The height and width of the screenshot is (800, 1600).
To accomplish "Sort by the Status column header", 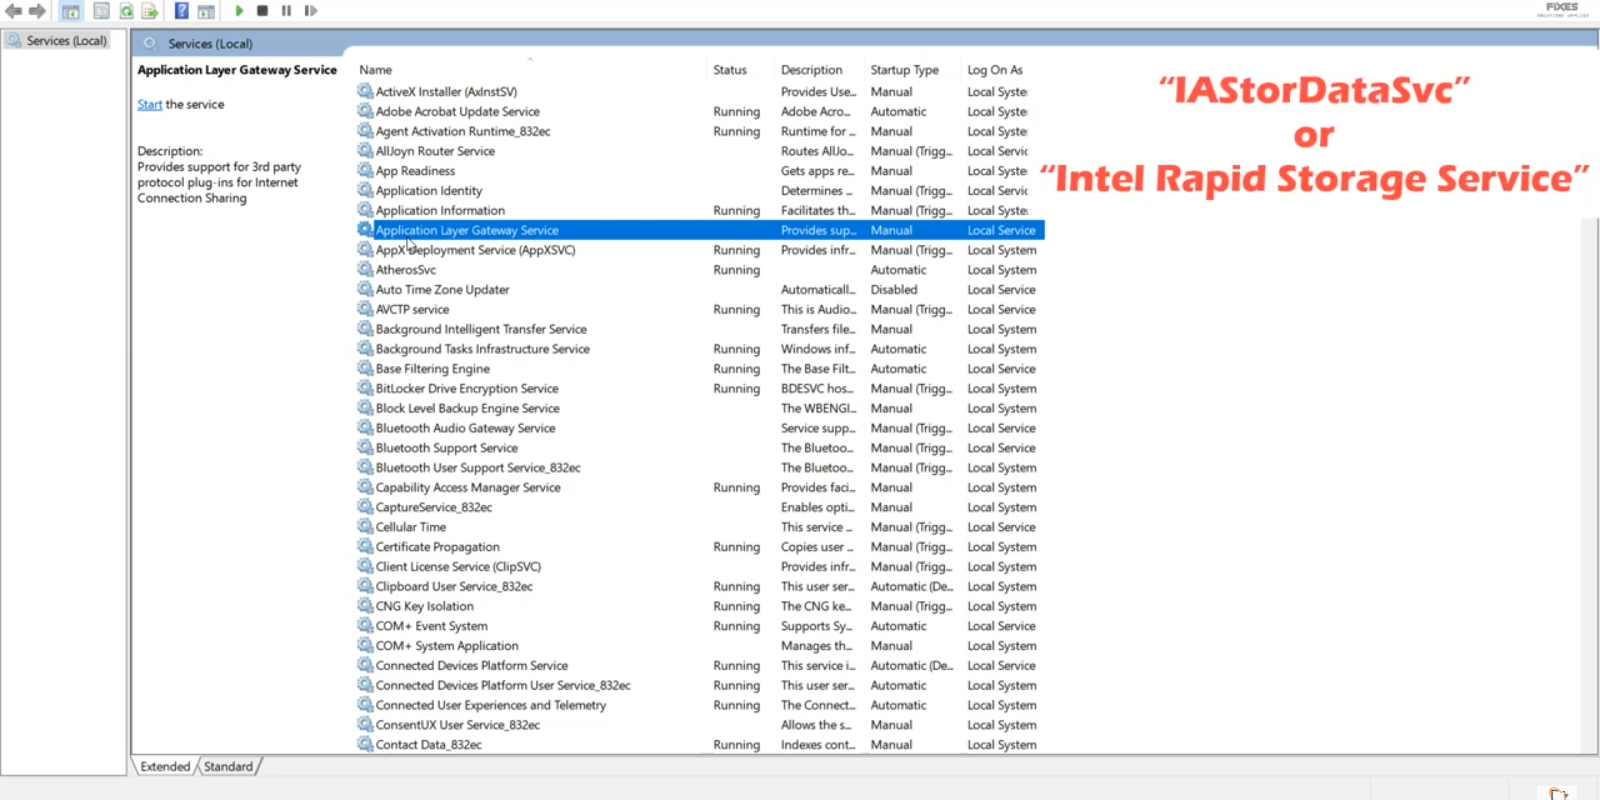I will pos(729,70).
